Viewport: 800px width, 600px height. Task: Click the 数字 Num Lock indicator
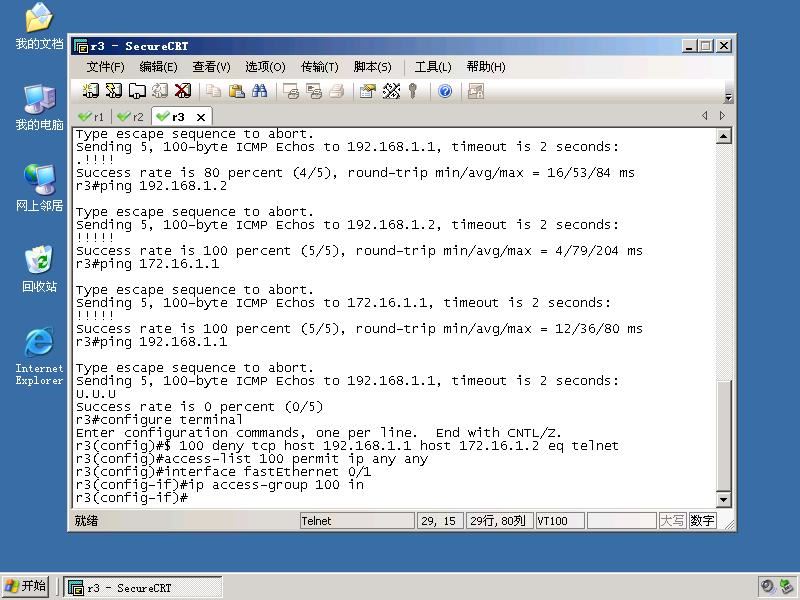coord(703,521)
